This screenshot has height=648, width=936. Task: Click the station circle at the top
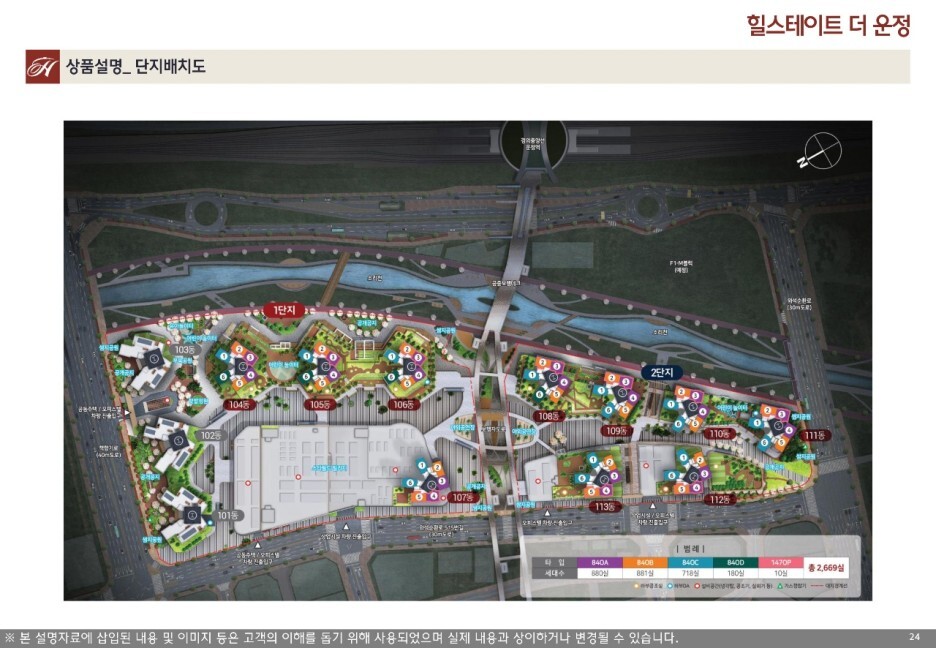click(x=532, y=145)
